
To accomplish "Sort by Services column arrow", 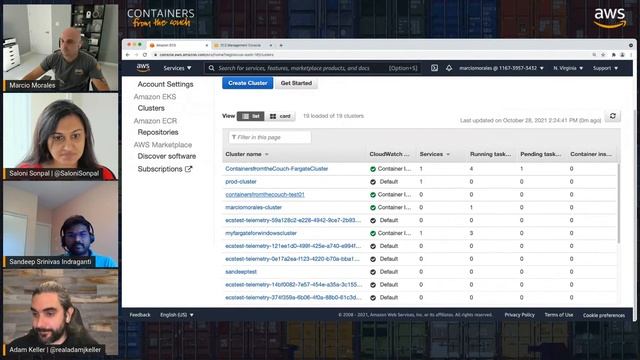I will point(448,154).
